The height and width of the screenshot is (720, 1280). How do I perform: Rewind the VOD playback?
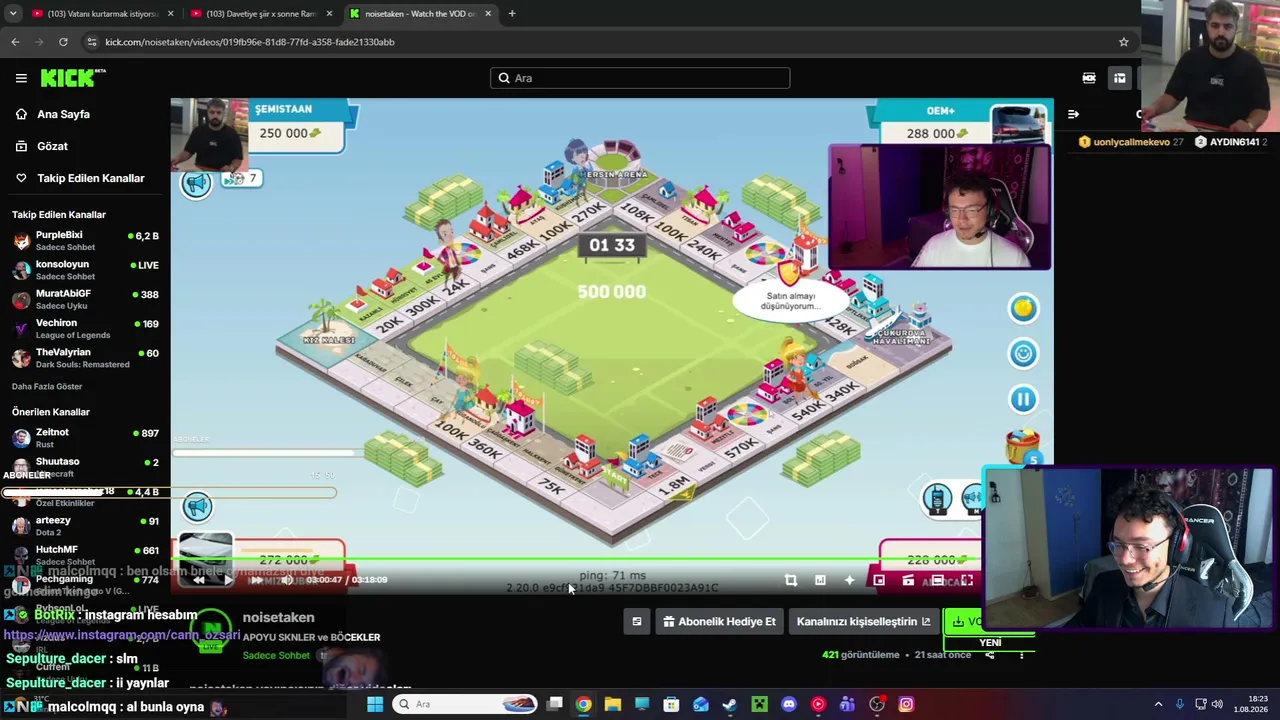[x=199, y=580]
